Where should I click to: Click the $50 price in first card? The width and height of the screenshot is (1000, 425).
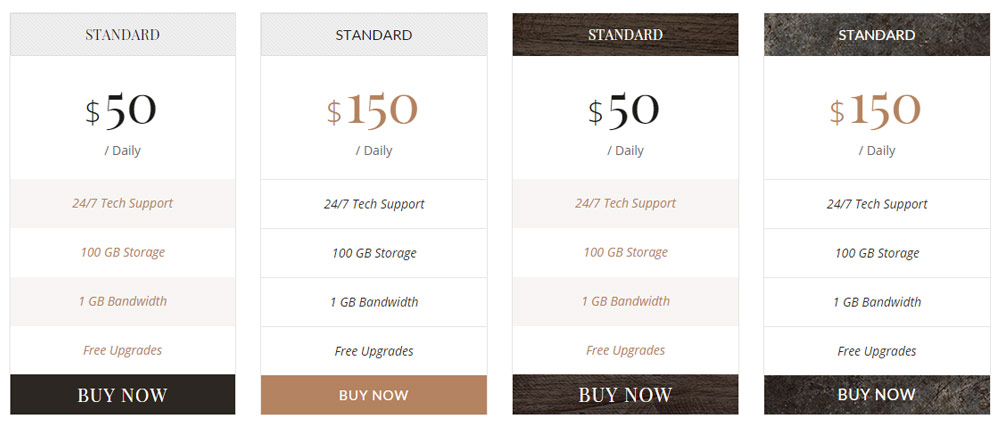(x=121, y=110)
